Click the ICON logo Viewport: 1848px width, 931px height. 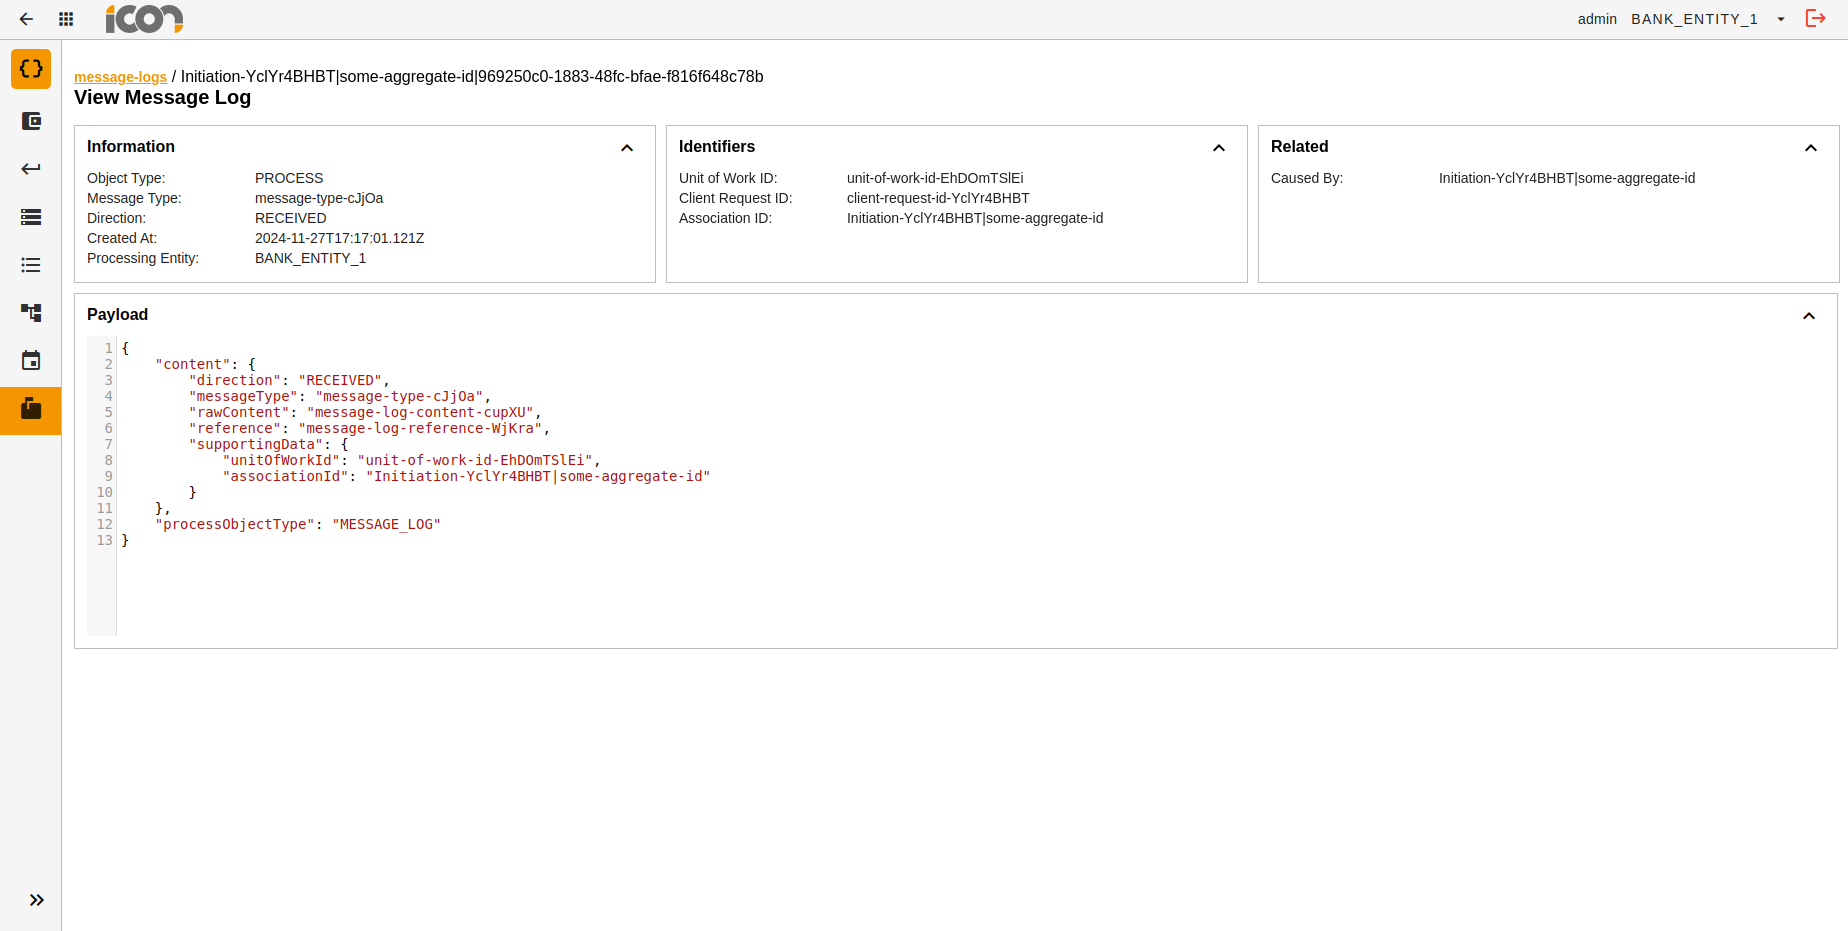click(144, 19)
